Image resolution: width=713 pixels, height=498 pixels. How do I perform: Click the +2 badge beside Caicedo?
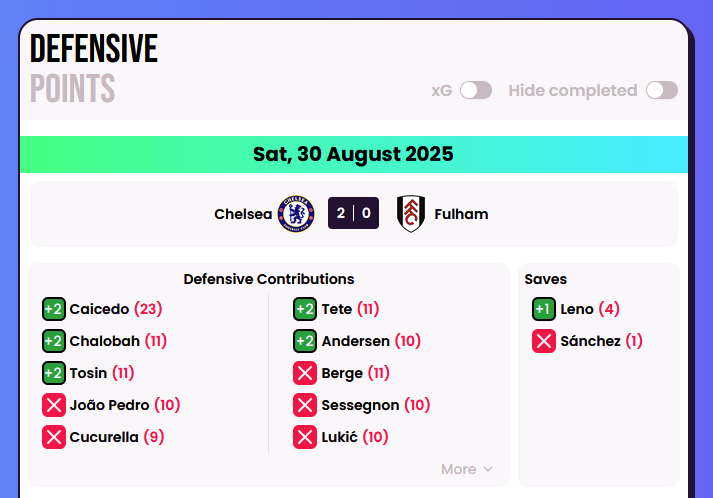tap(54, 309)
